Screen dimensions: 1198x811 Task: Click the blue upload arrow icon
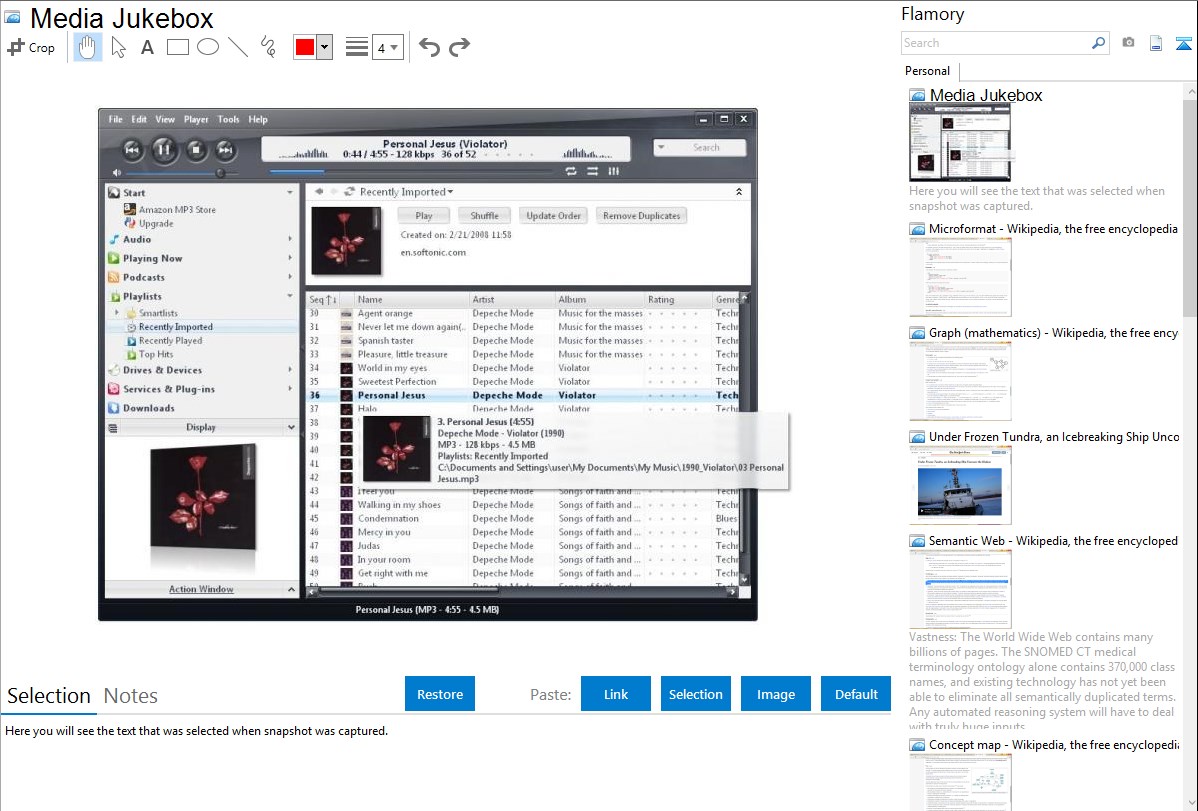pyautogui.click(x=1183, y=43)
